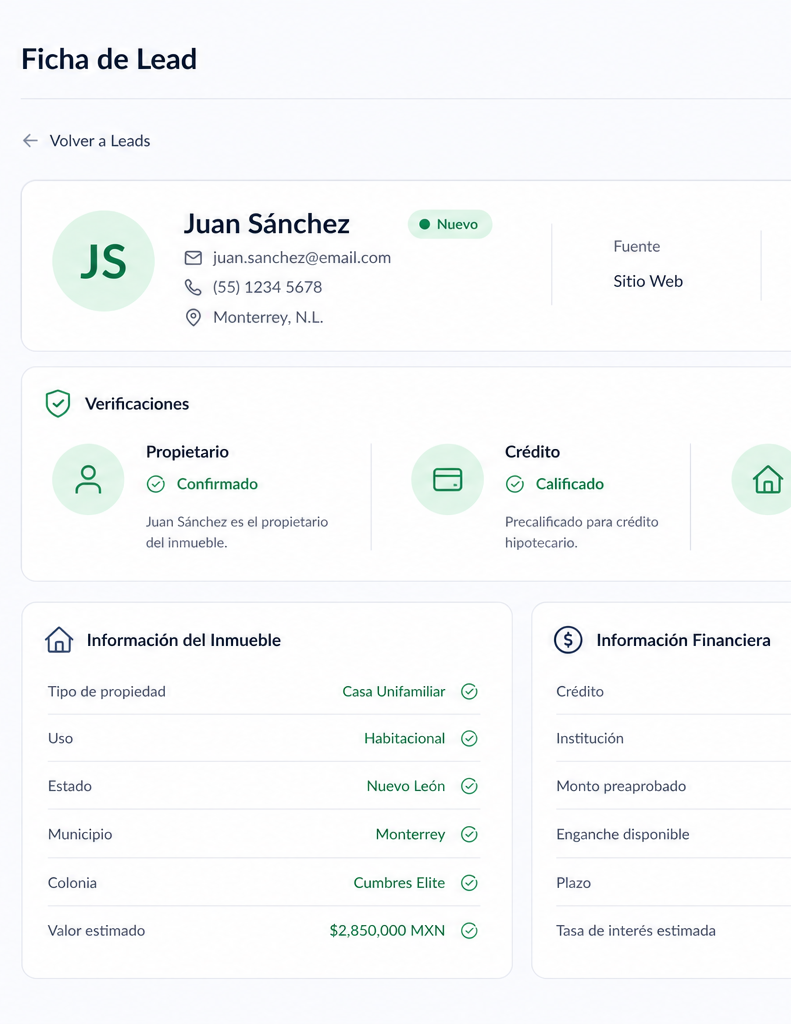Image resolution: width=791 pixels, height=1024 pixels.
Task: Click the Verificaciones shield icon
Action: coord(58,404)
